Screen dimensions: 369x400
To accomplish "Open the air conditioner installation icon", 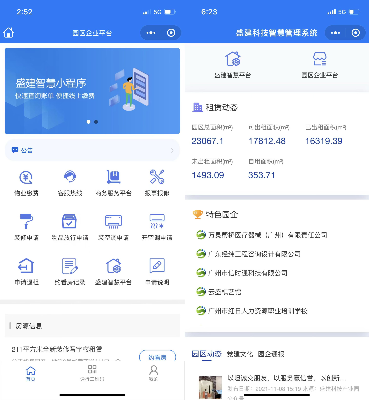I will [x=113, y=221].
